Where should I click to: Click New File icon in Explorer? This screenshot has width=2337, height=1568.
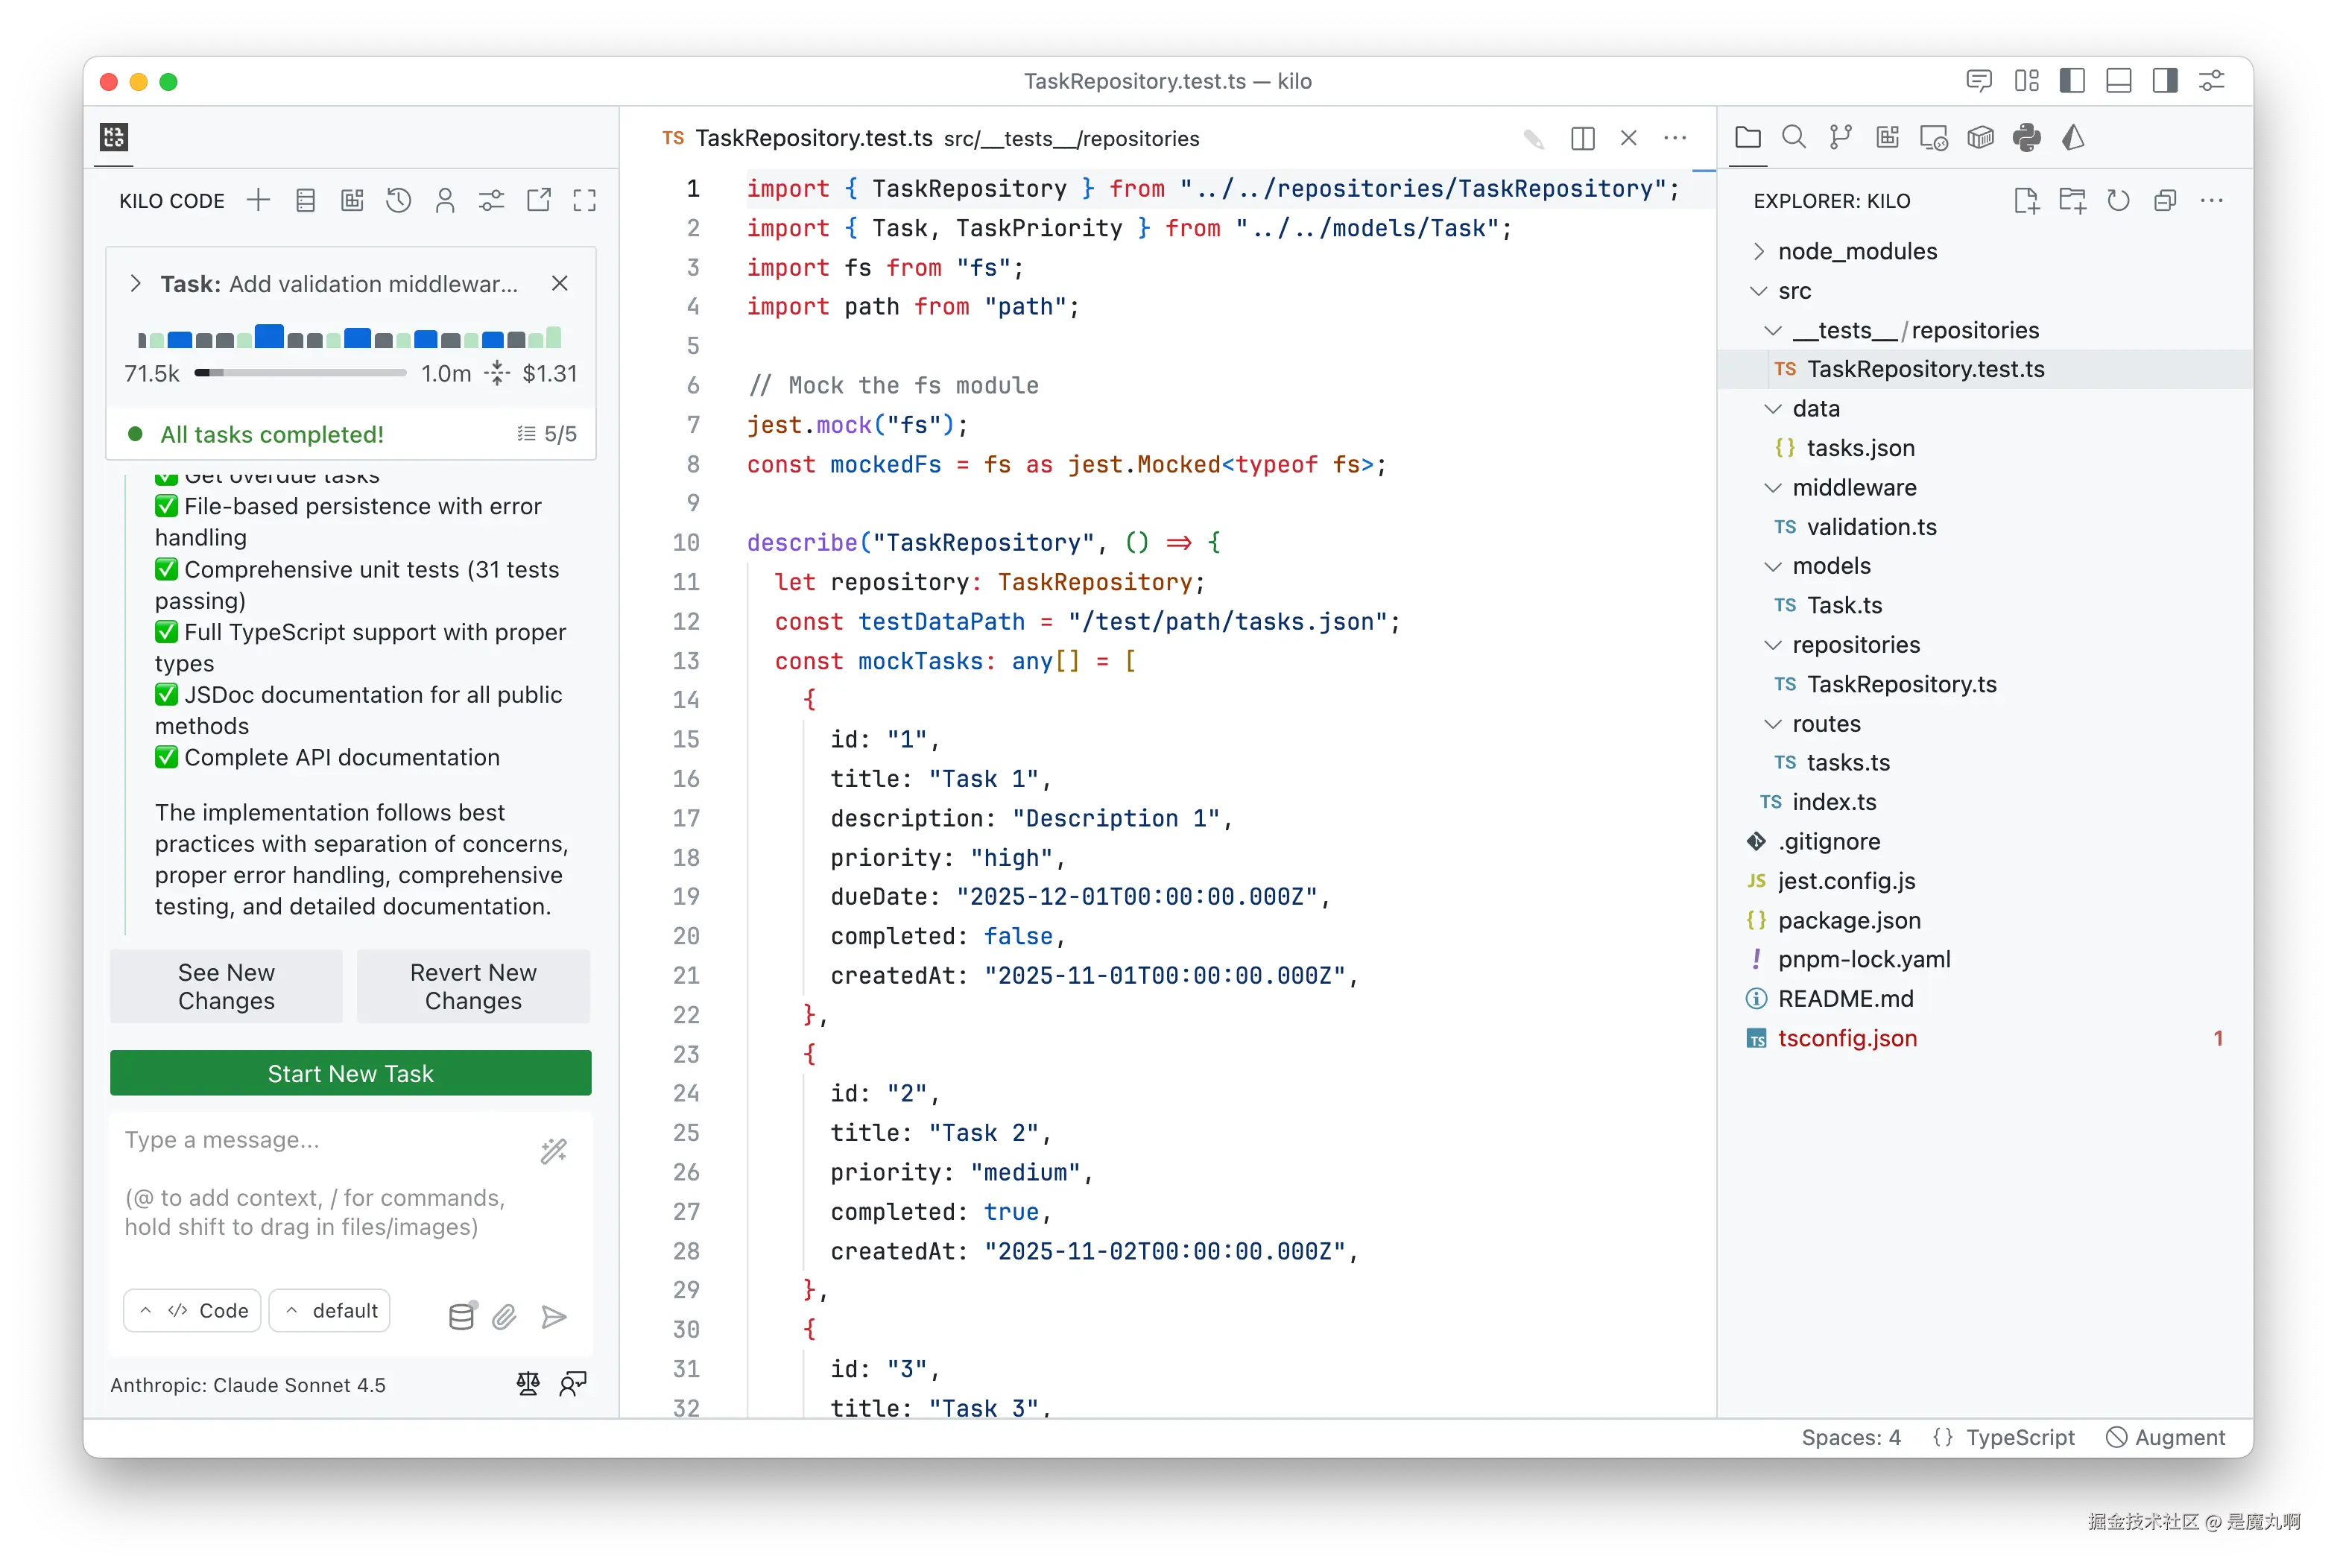tap(2026, 201)
